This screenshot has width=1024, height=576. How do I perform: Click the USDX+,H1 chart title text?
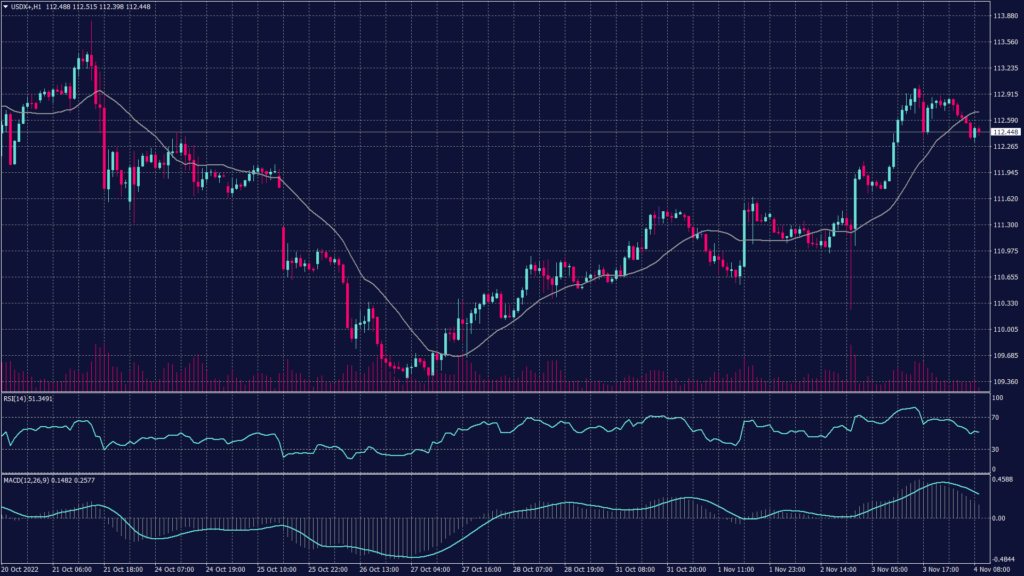25,8
